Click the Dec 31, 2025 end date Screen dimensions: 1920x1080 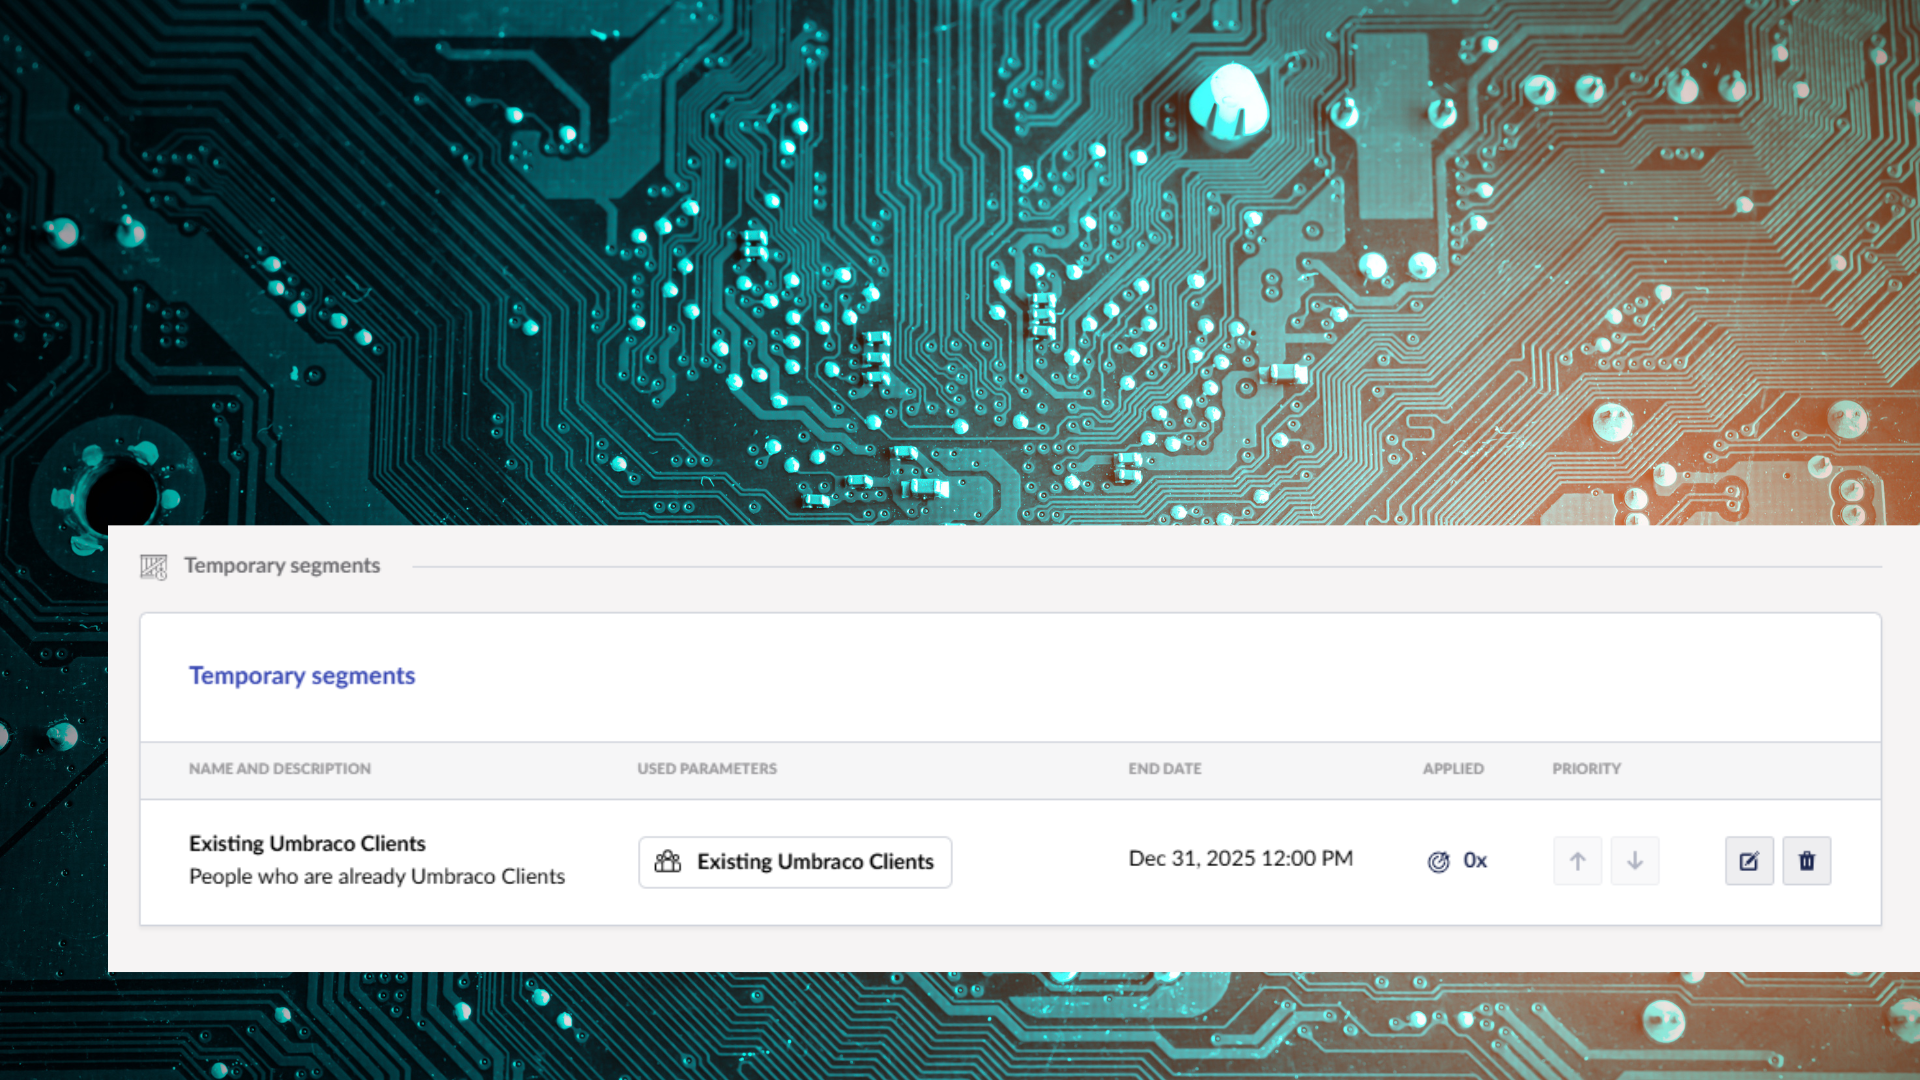(x=1240, y=859)
